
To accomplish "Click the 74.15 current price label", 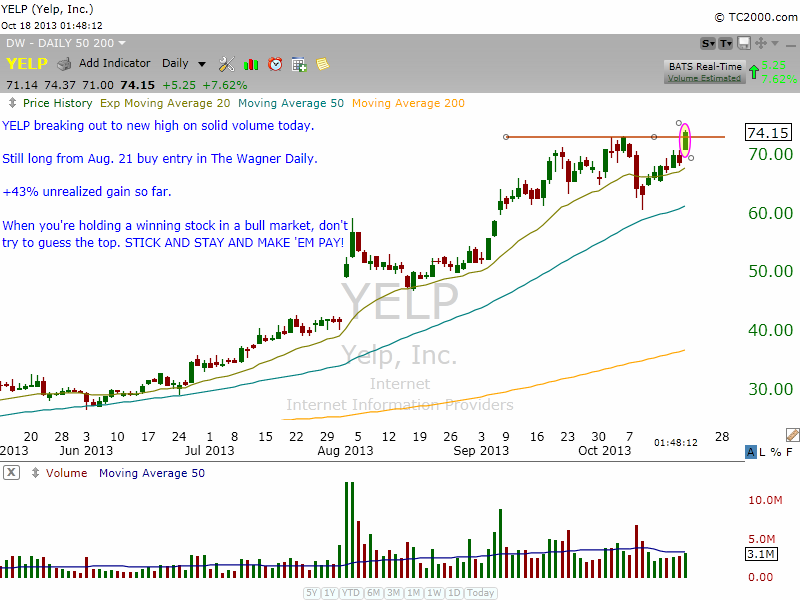I will (768, 133).
